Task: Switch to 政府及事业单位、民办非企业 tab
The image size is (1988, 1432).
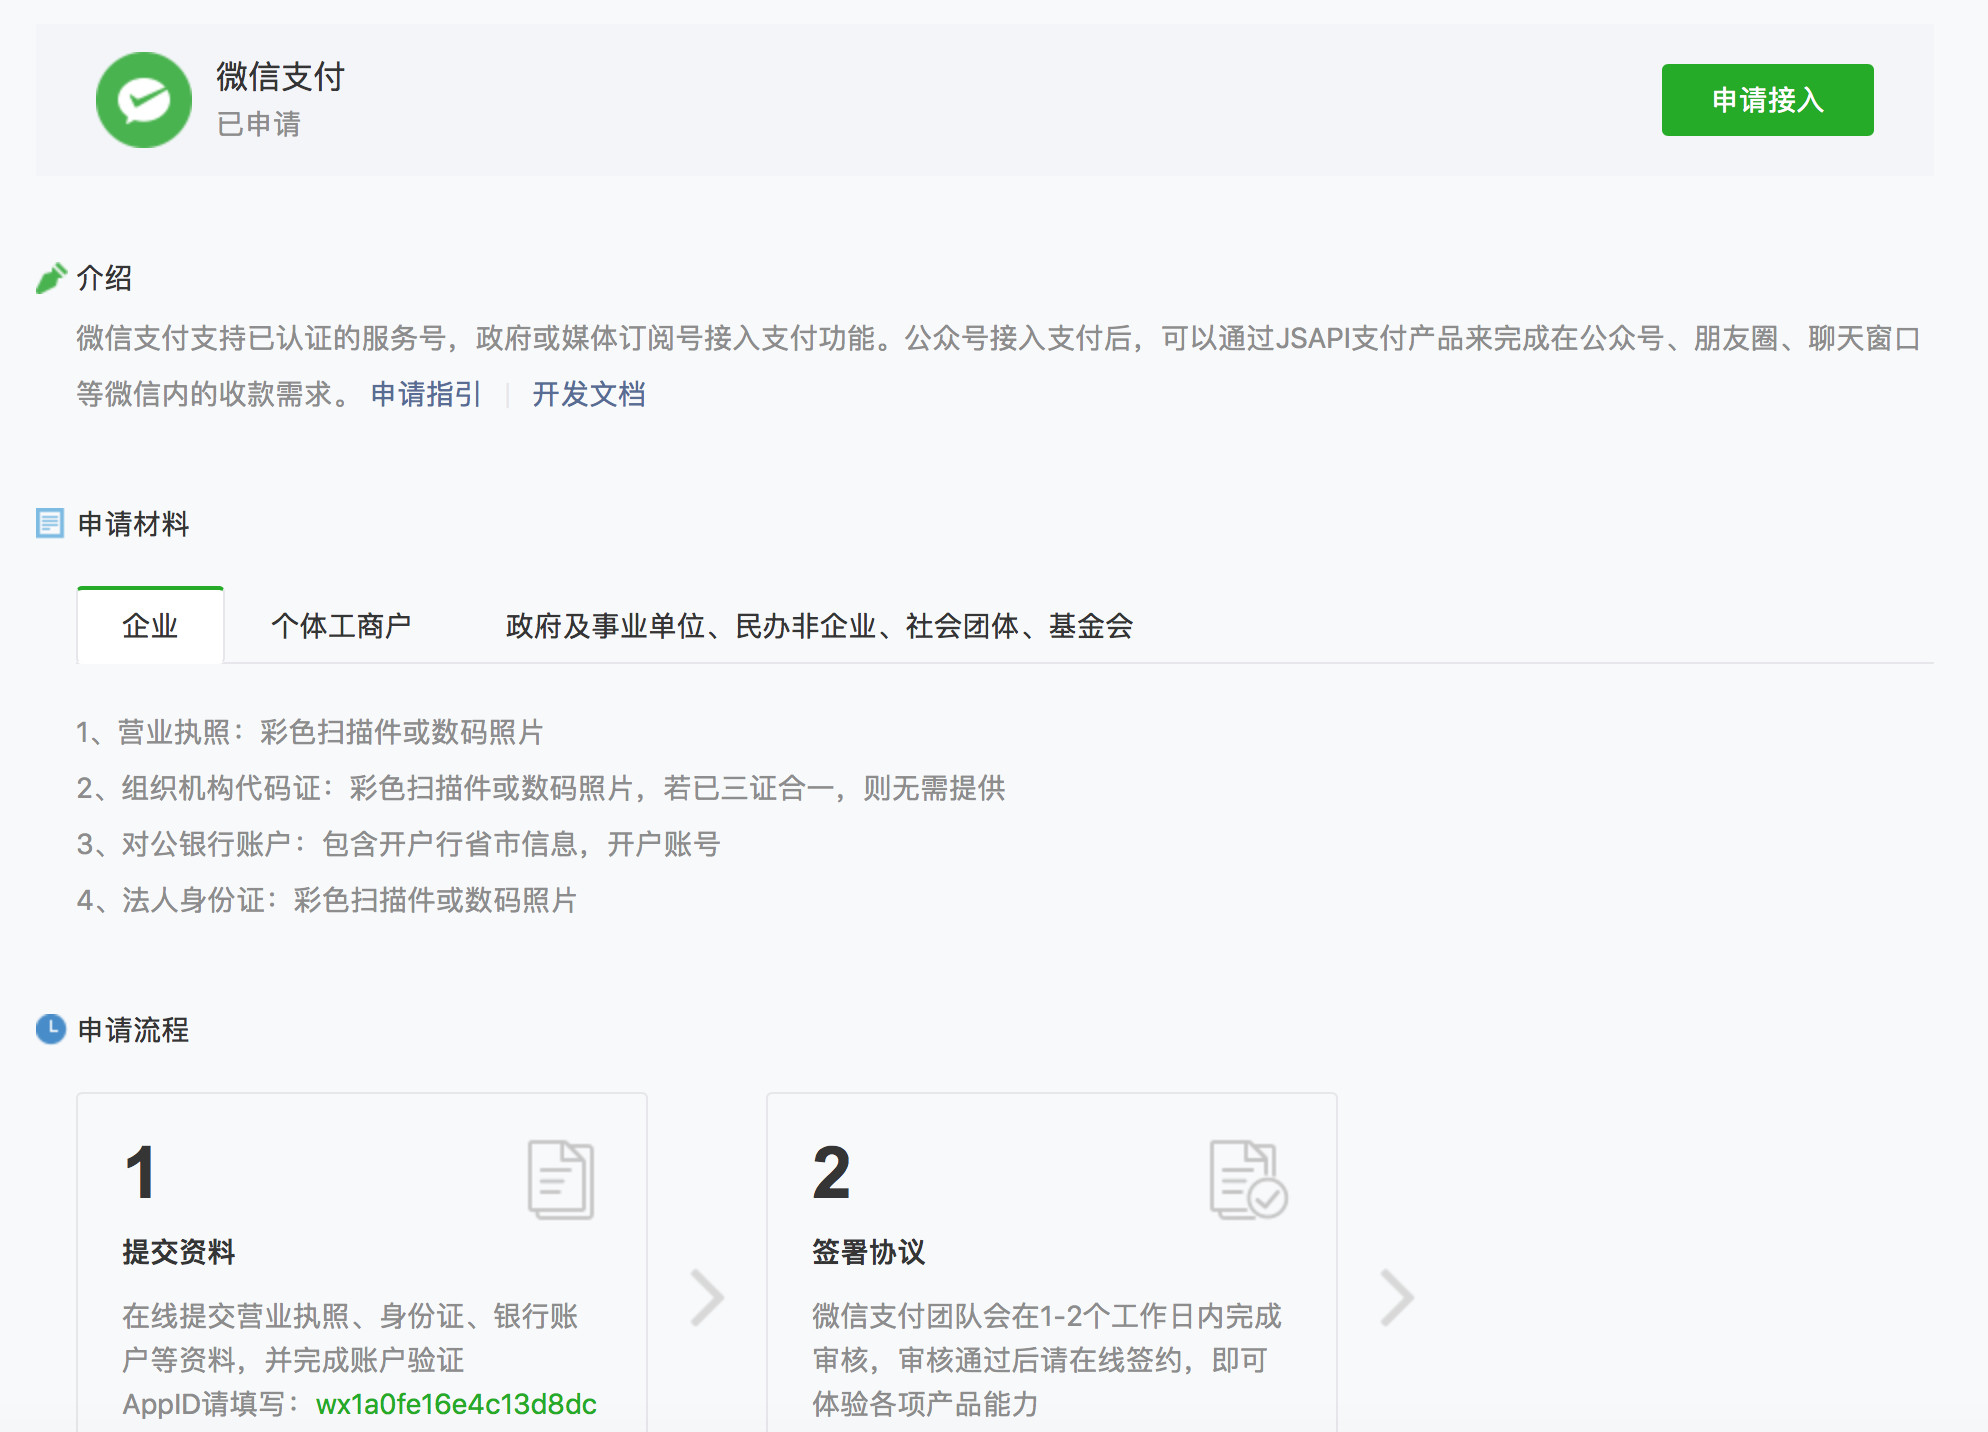Action: click(x=819, y=626)
